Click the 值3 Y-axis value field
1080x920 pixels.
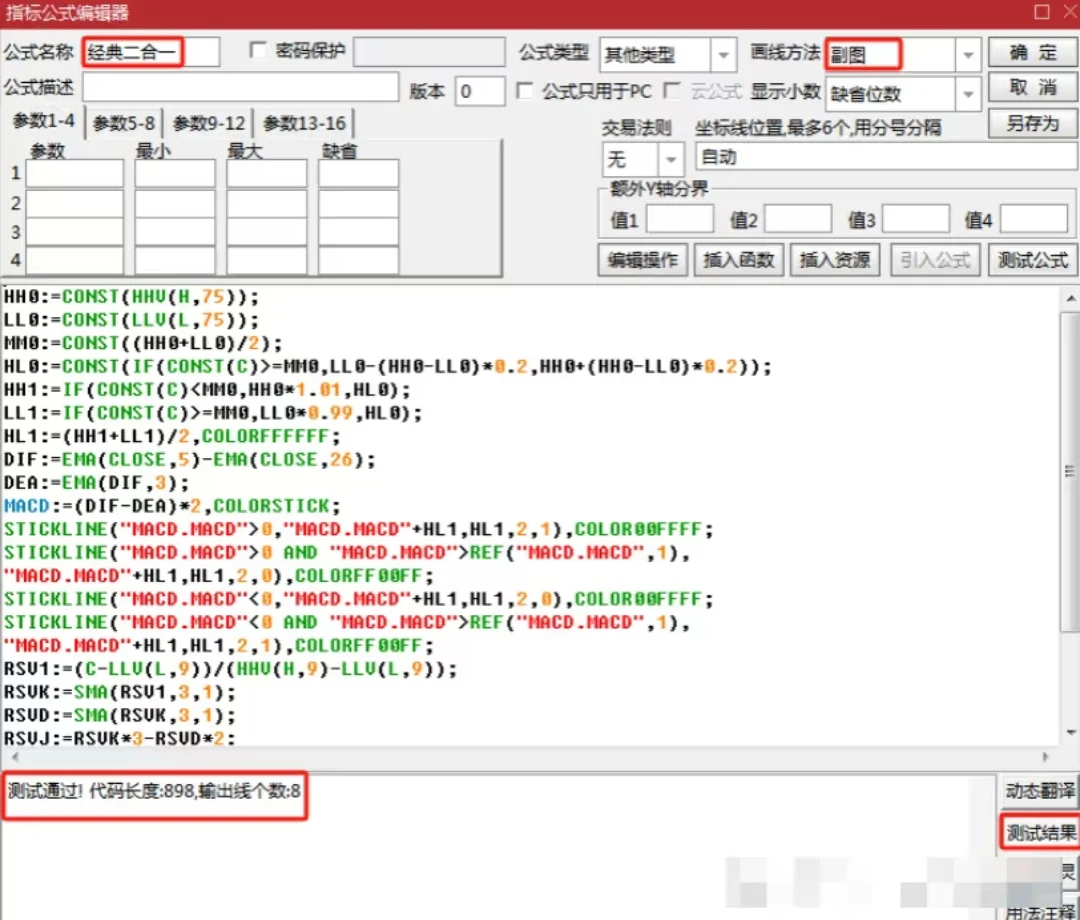[x=915, y=219]
